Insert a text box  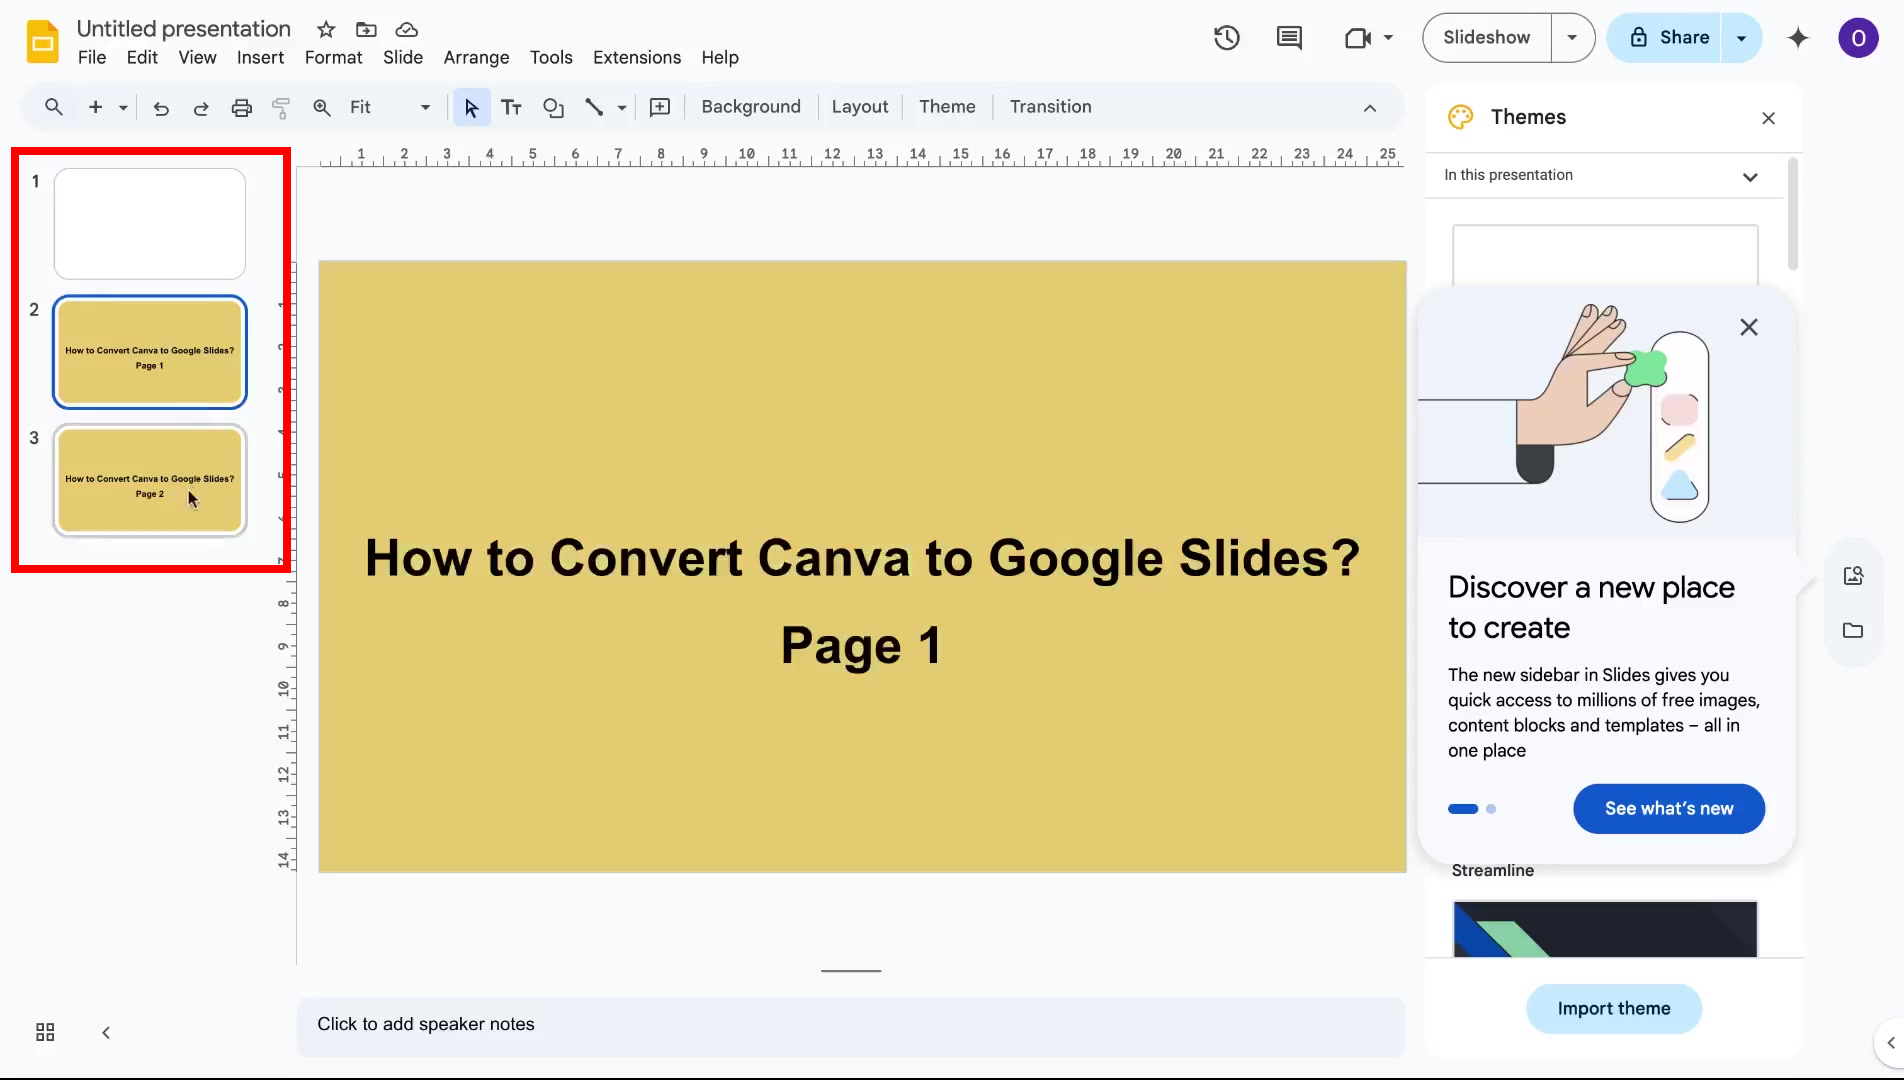[511, 107]
